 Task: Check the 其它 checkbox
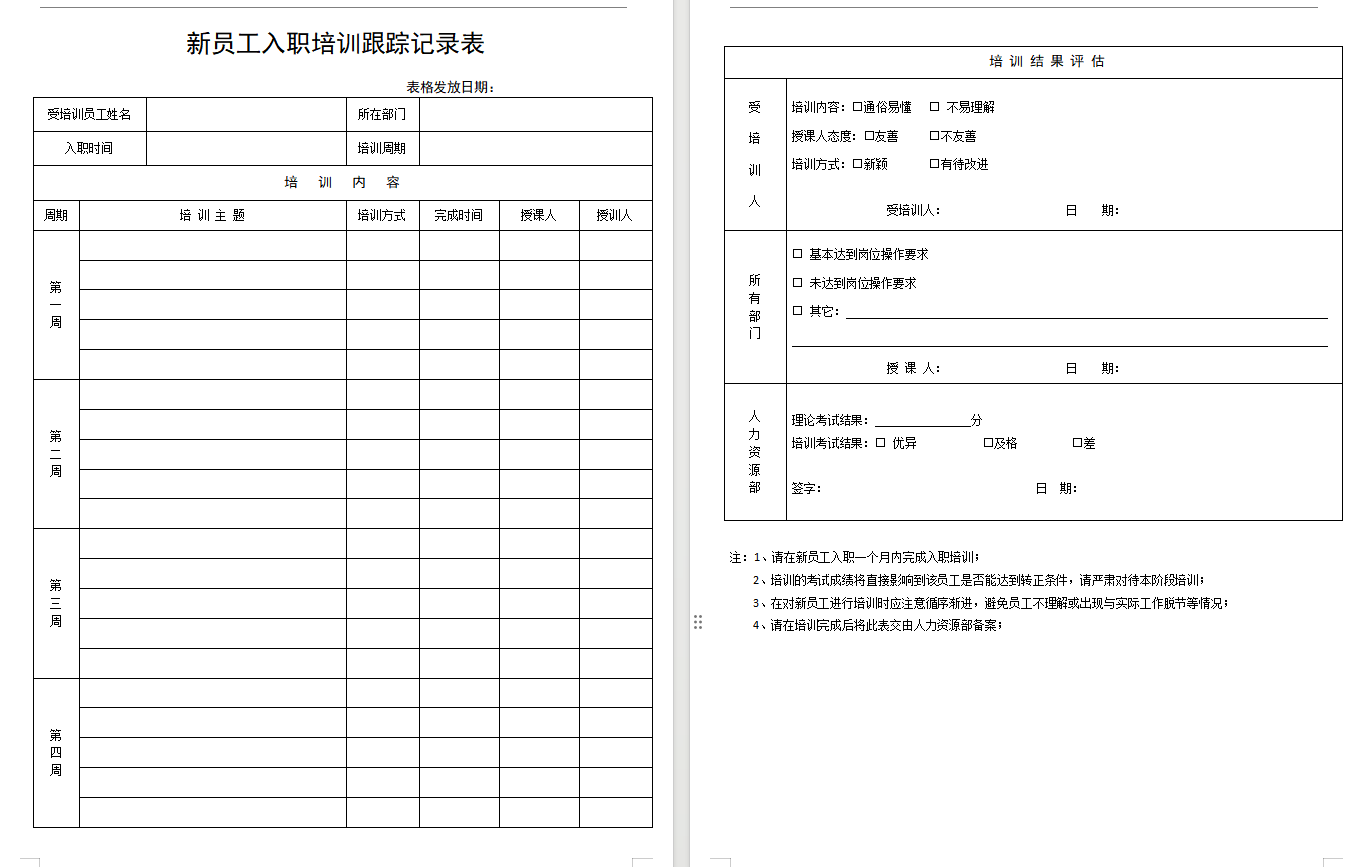pyautogui.click(x=797, y=311)
